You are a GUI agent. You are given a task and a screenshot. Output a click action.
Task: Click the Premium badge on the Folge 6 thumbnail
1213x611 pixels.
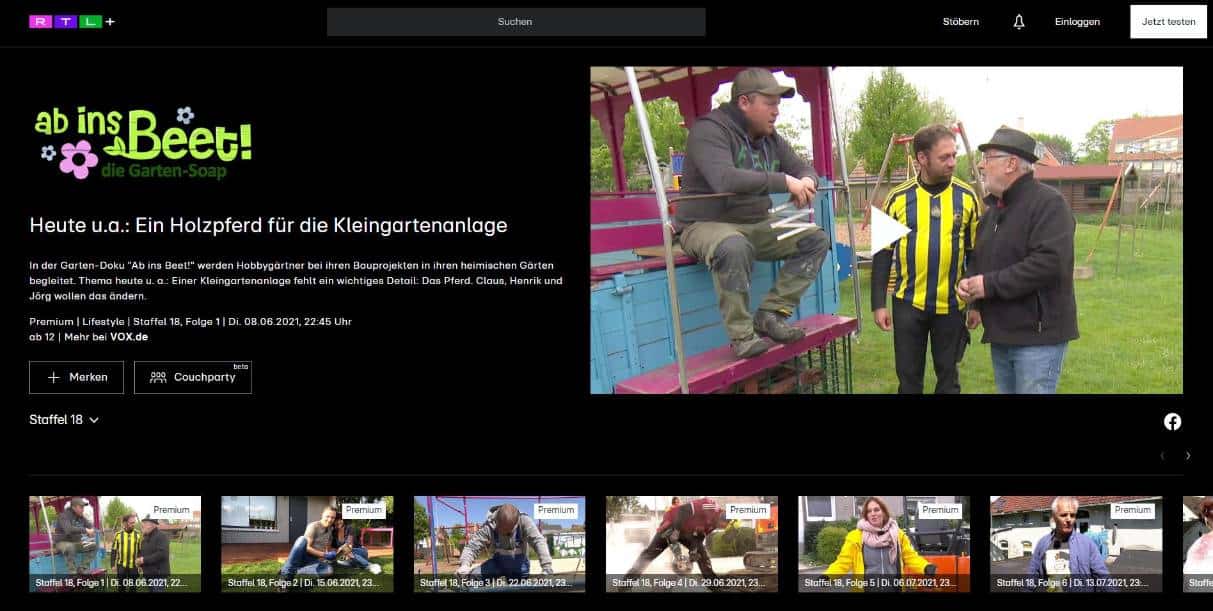coord(1133,510)
